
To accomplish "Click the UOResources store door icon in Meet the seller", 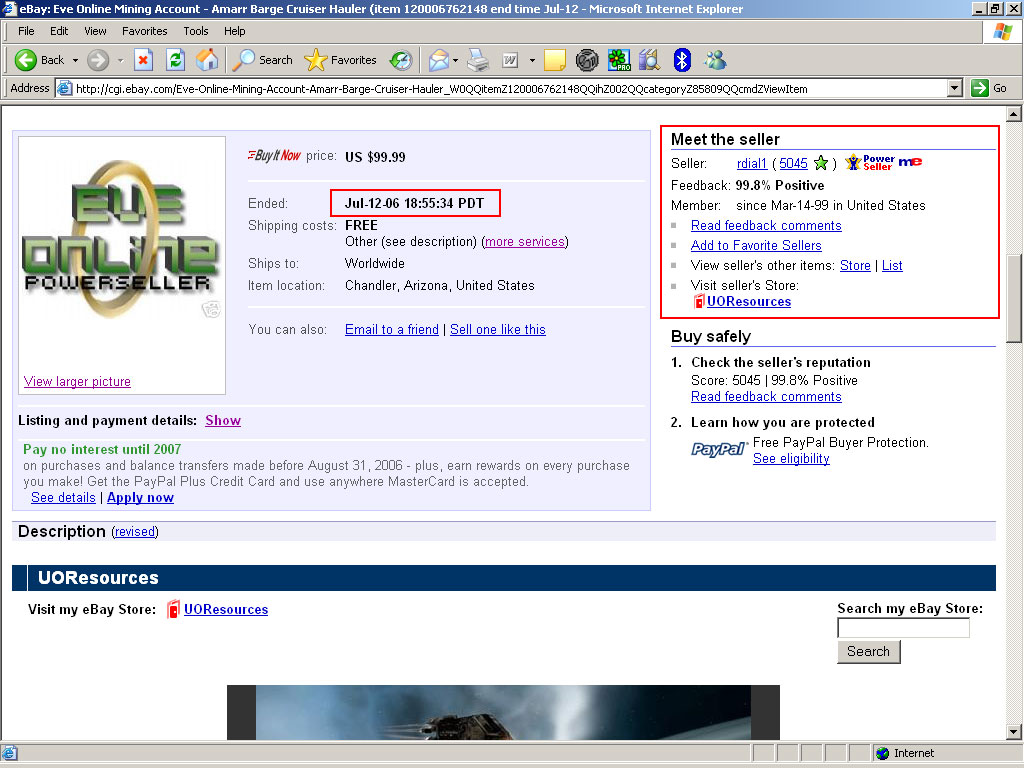I will tap(699, 301).
